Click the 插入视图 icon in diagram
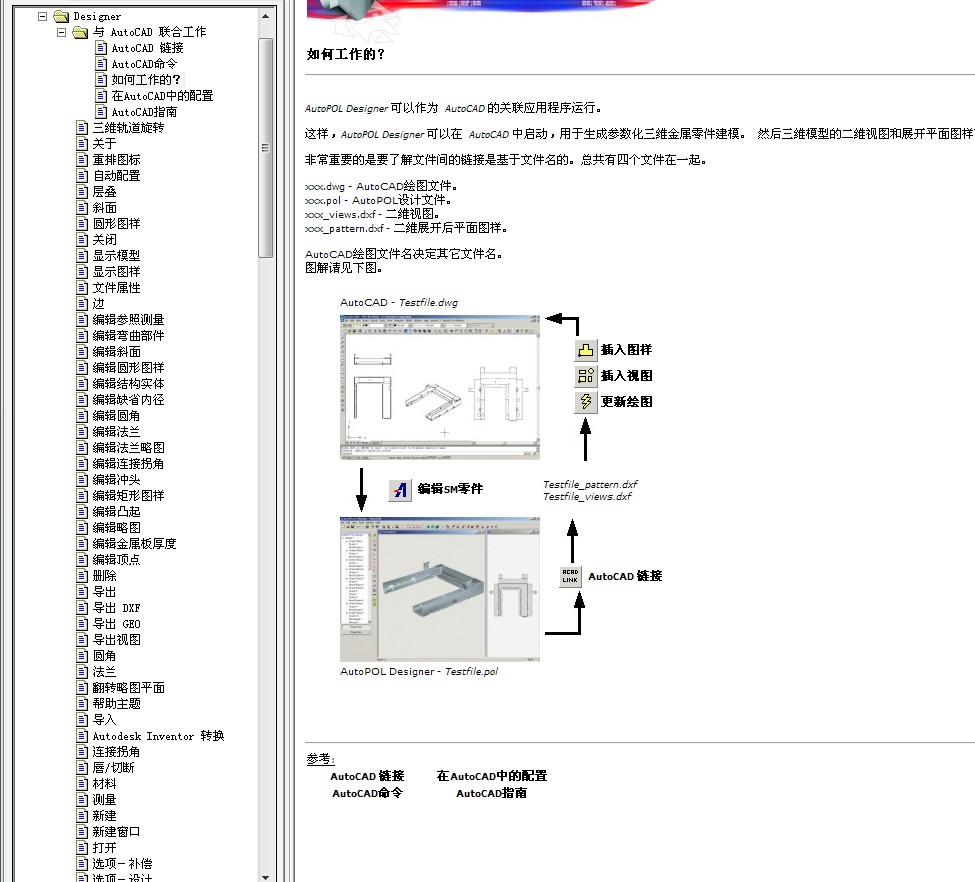 click(x=585, y=376)
